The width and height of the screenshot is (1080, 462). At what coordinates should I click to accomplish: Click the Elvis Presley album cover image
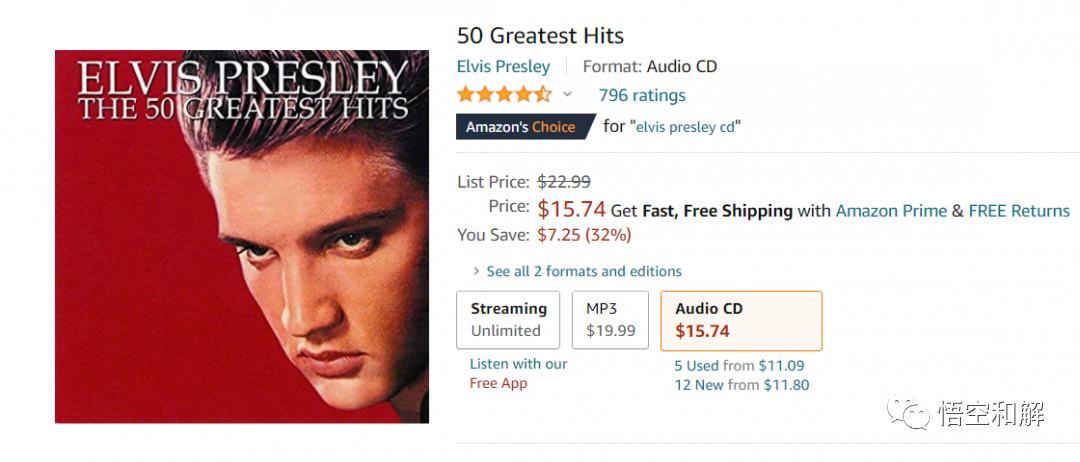[x=241, y=236]
